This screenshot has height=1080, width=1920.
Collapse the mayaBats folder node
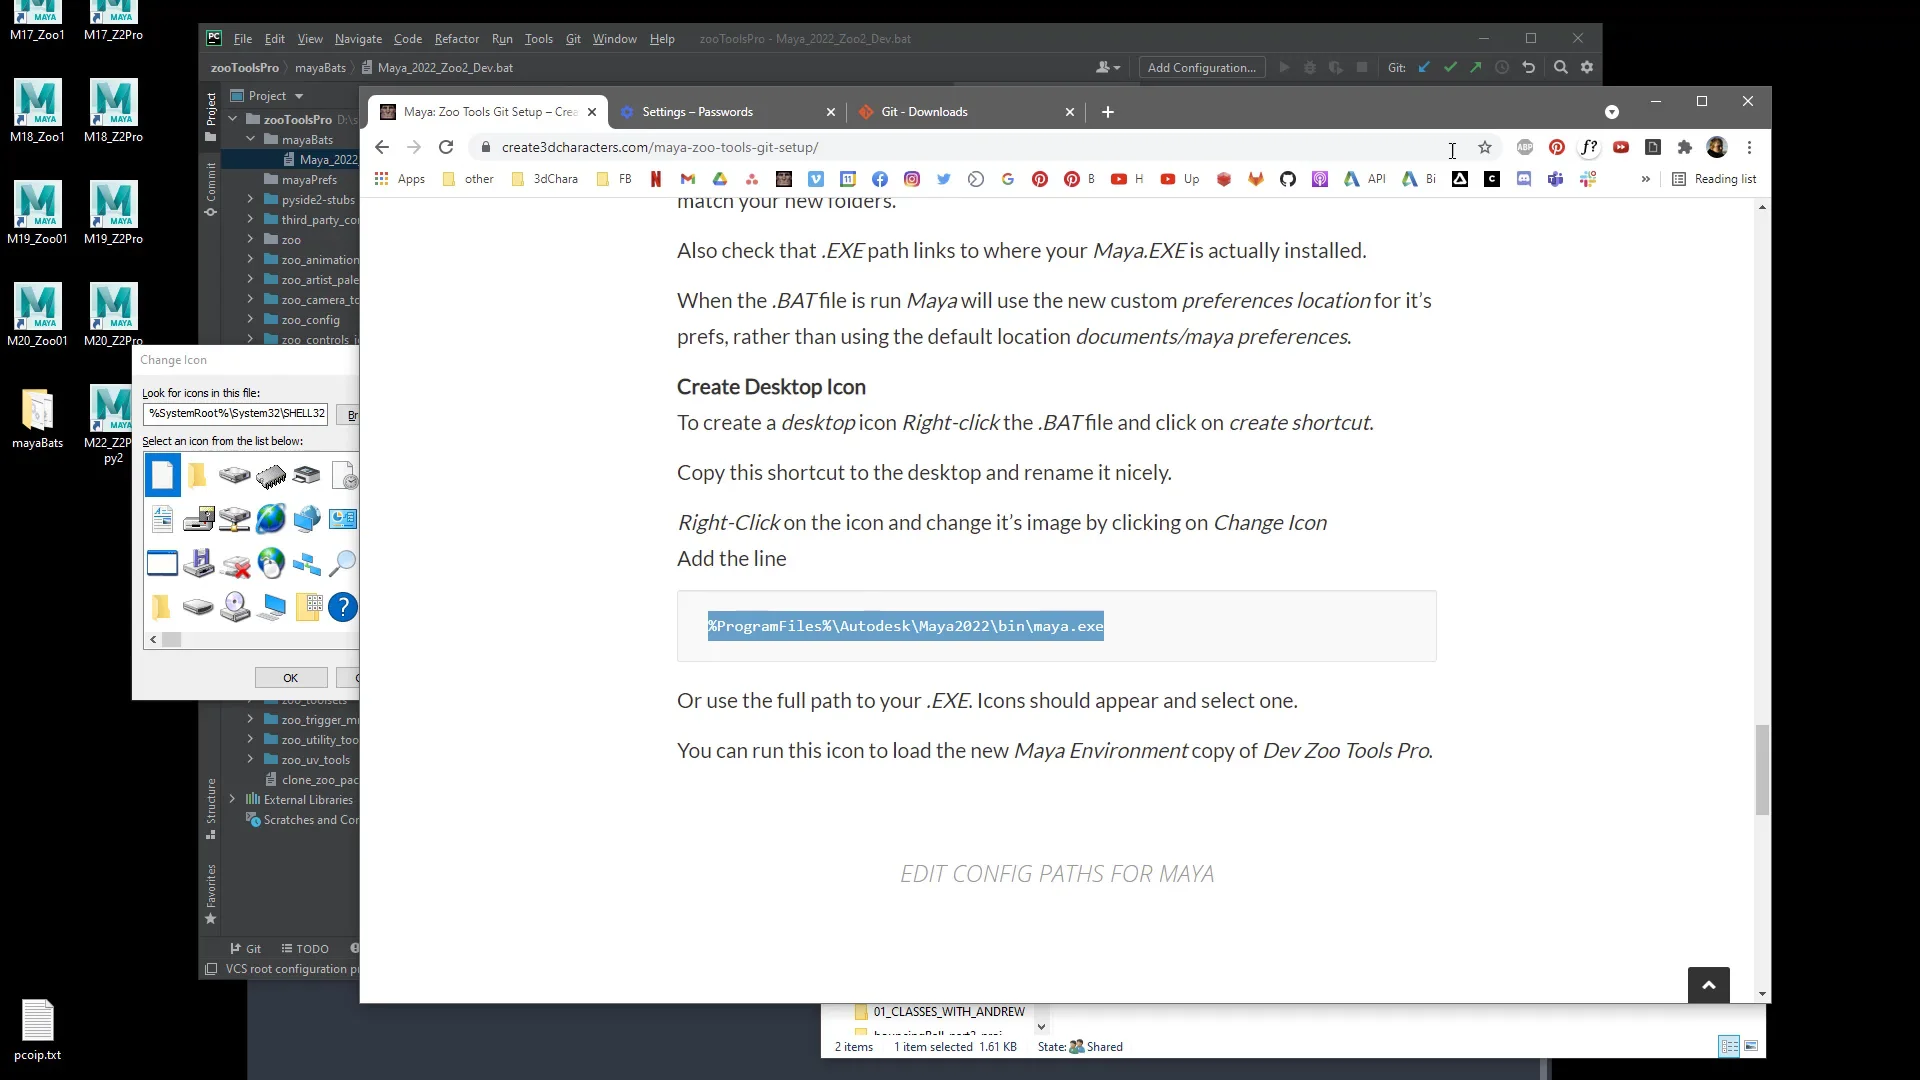[250, 139]
